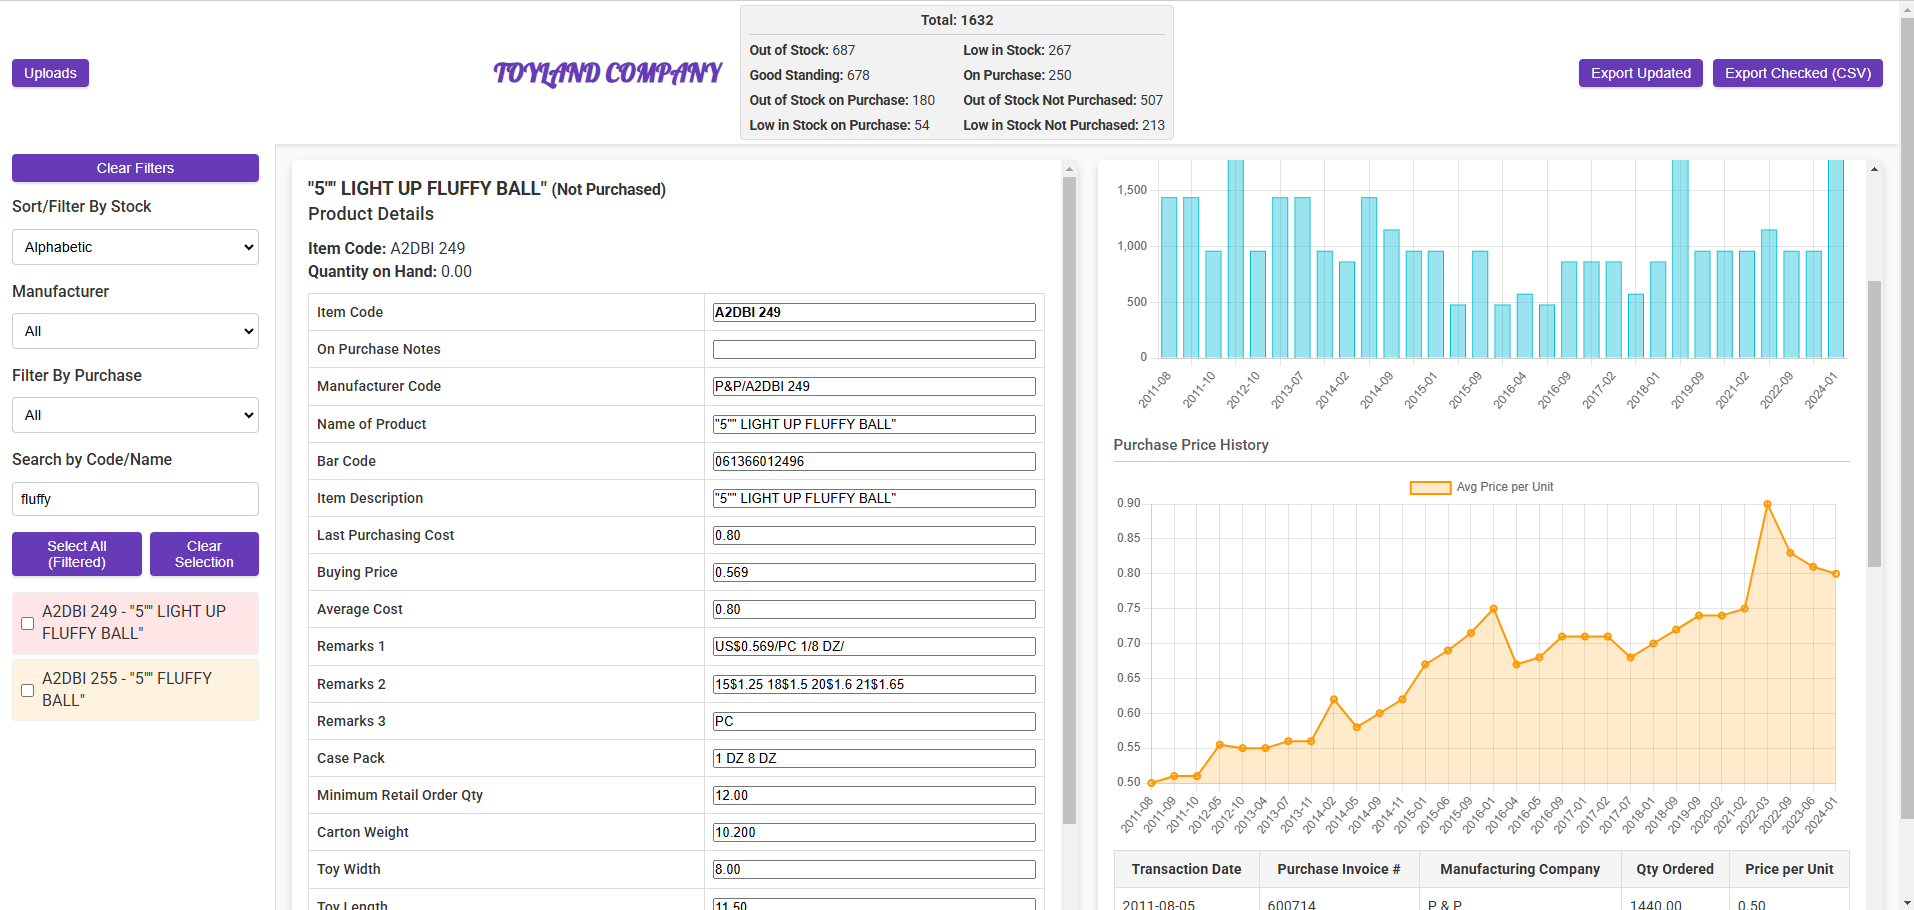Viewport: 1914px width, 910px height.
Task: Click Export Checked (CSV) button
Action: point(1797,73)
